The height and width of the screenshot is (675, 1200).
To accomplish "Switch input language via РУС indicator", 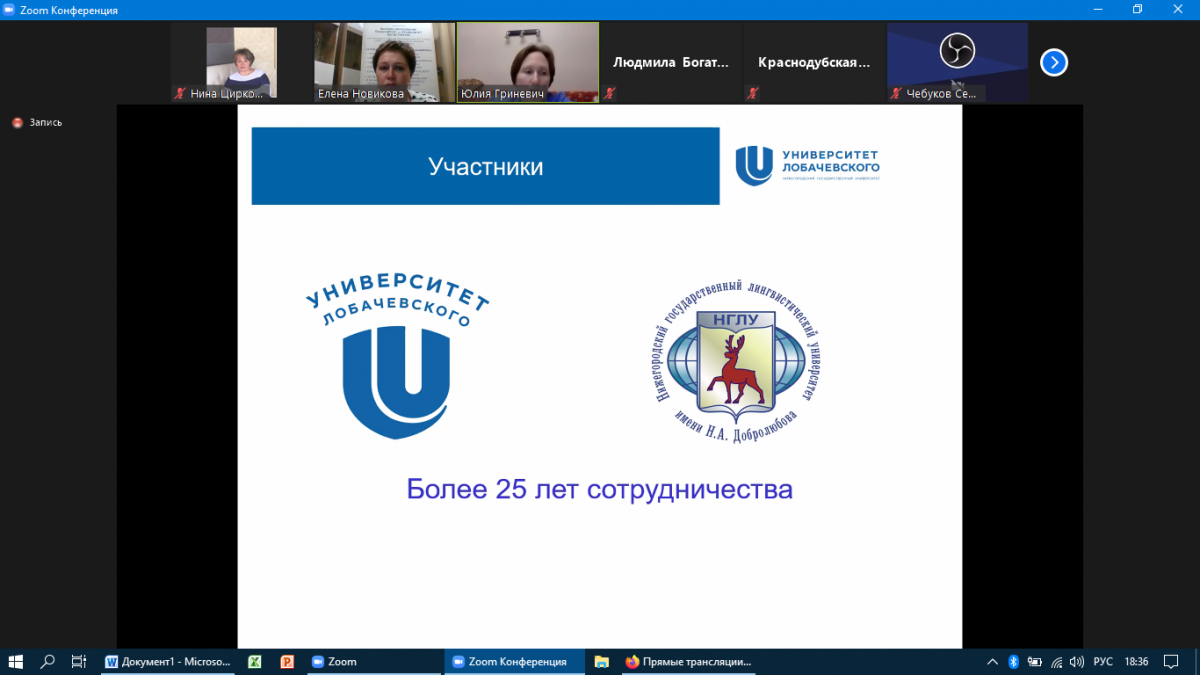I will (1103, 661).
